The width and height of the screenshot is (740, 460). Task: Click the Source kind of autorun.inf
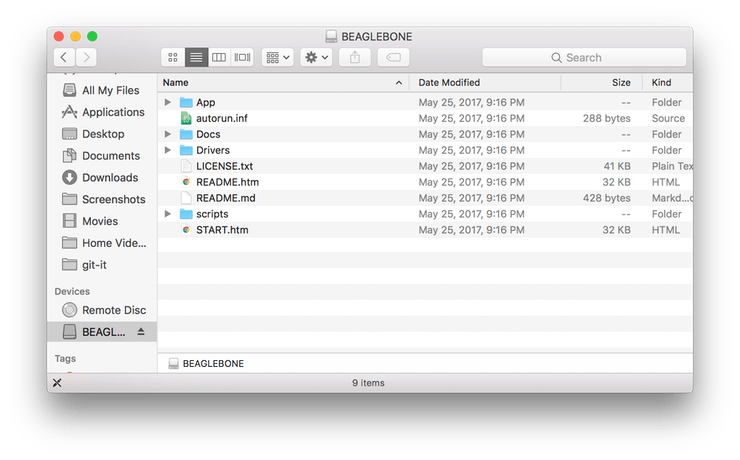pos(668,118)
